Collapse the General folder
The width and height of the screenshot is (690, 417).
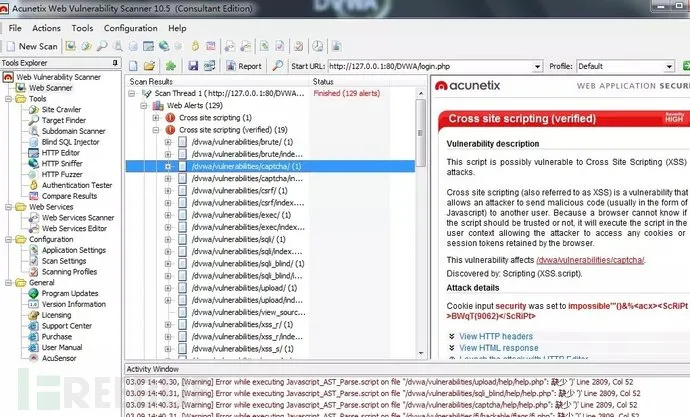click(8, 282)
